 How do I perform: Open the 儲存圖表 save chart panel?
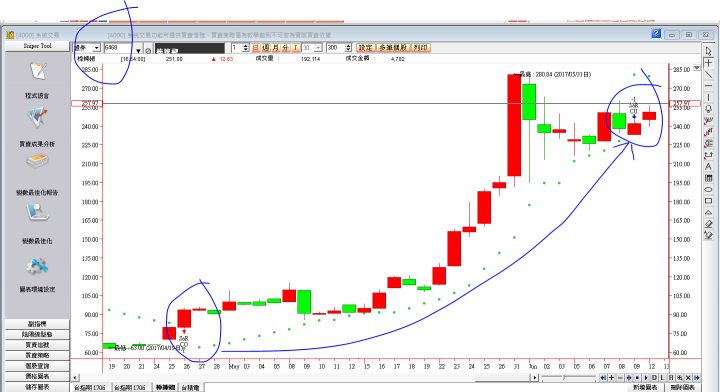pyautogui.click(x=37, y=387)
